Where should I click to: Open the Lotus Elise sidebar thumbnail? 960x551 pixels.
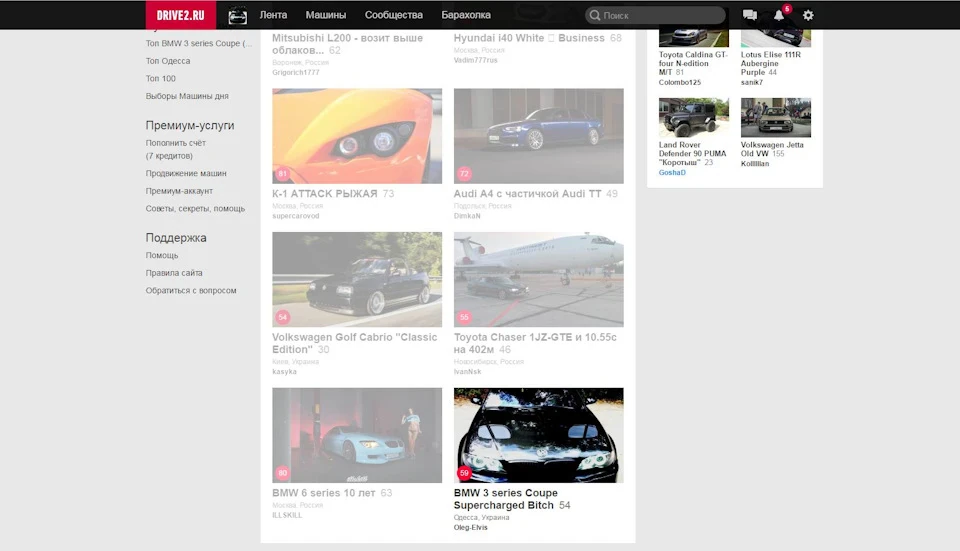[x=776, y=38]
